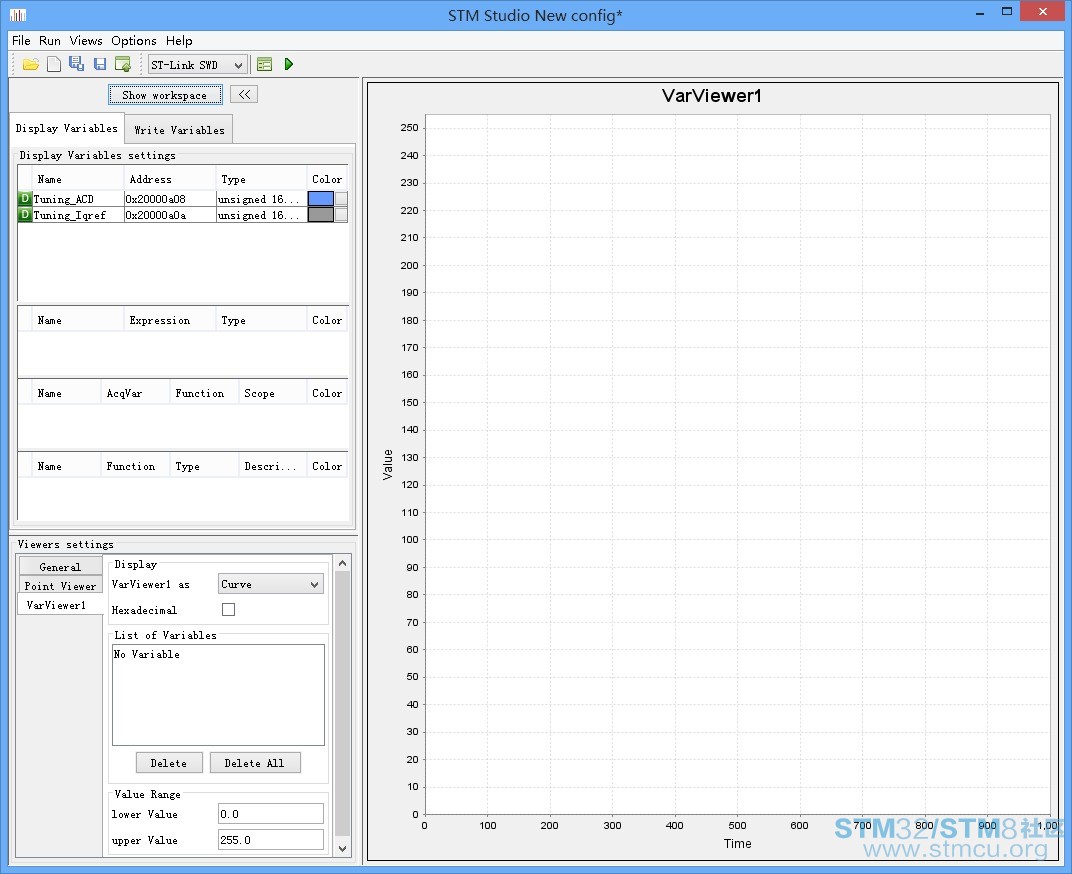Viewport: 1072px width, 874px height.
Task: Click the green D icon beside Tuning_Iqref
Action: point(25,215)
